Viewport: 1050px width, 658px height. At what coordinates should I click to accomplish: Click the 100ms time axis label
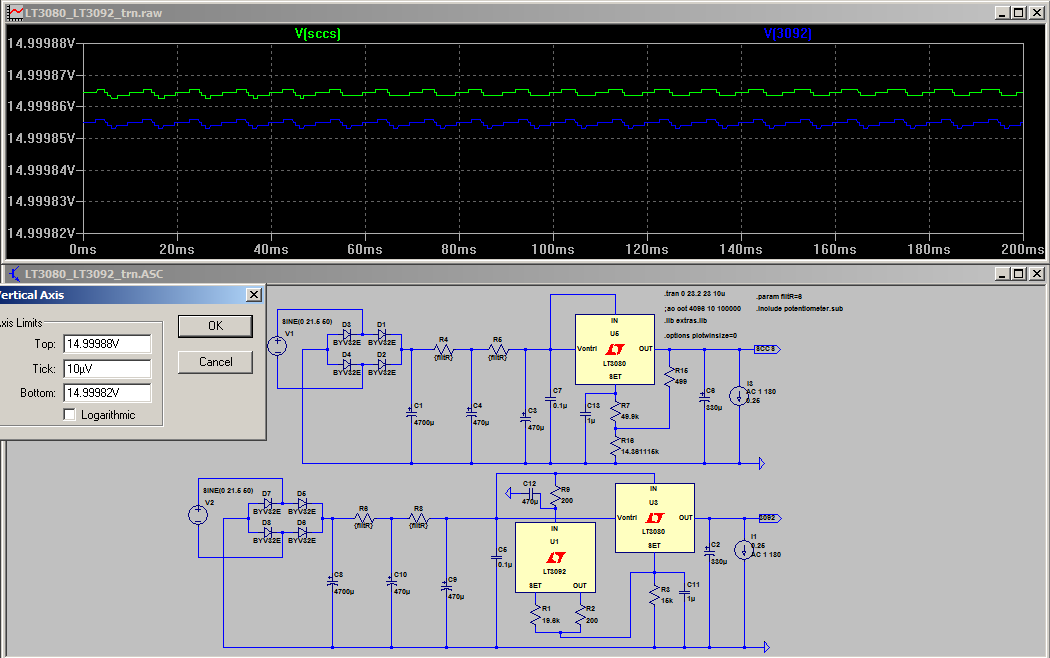click(552, 250)
